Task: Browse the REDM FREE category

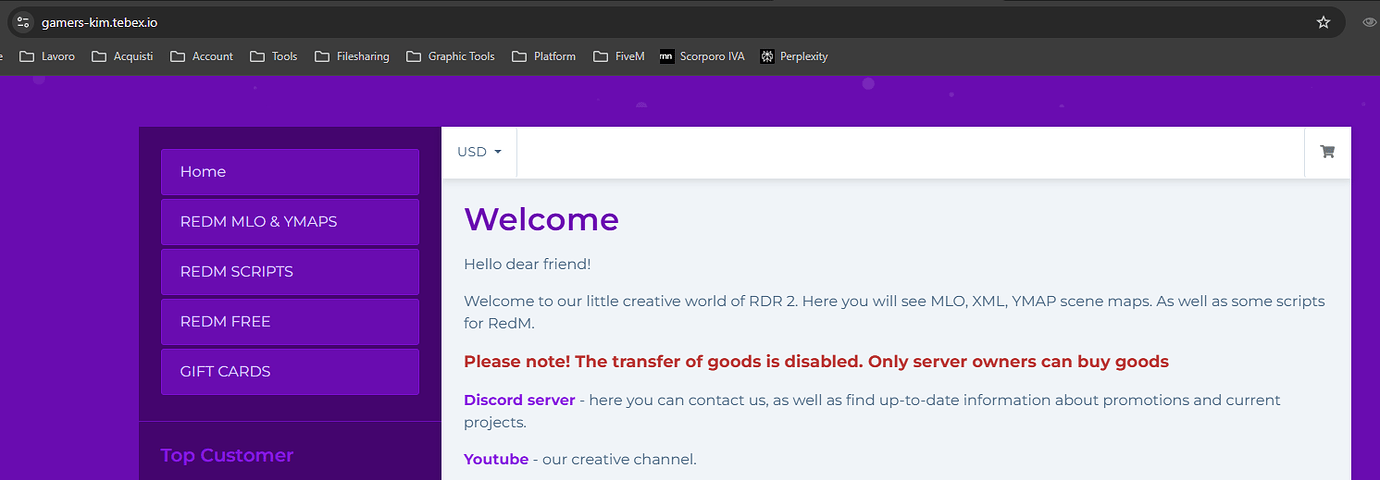Action: pyautogui.click(x=289, y=322)
